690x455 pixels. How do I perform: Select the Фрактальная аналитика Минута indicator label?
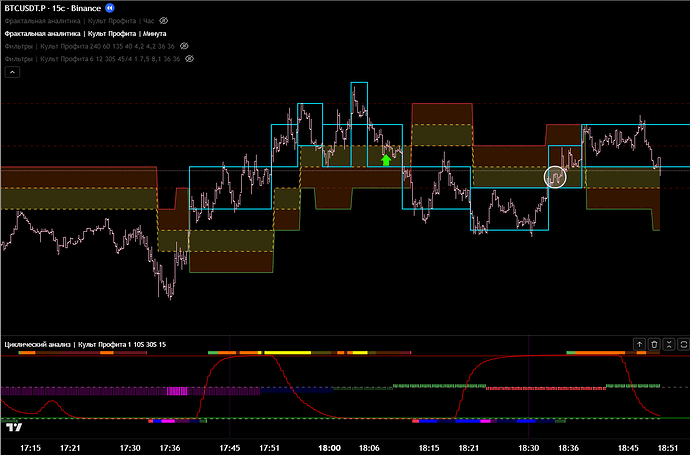(x=85, y=33)
